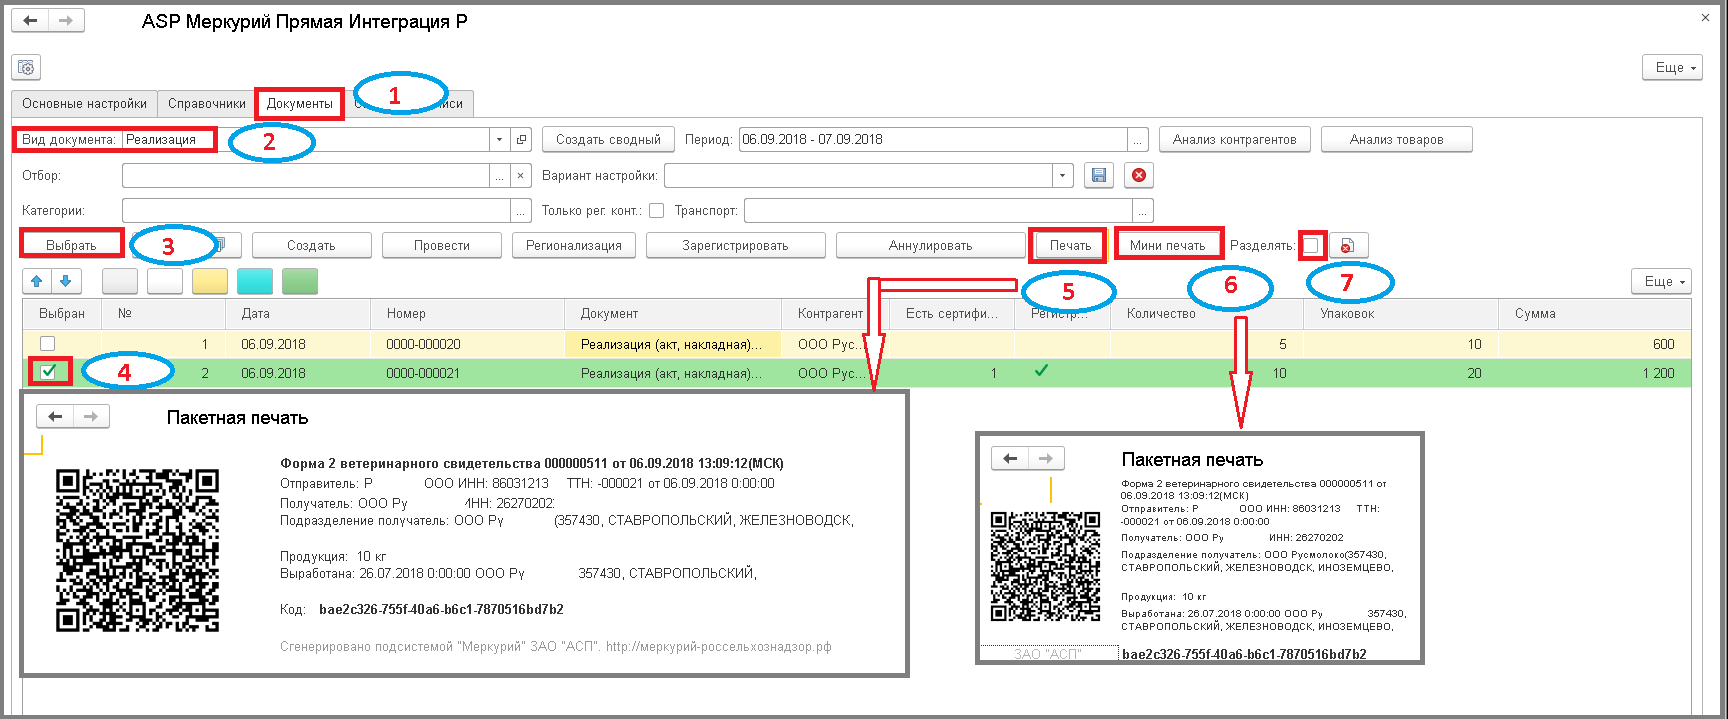
Task: Click the back arrow in the large Пакетная печать preview
Action: [55, 416]
